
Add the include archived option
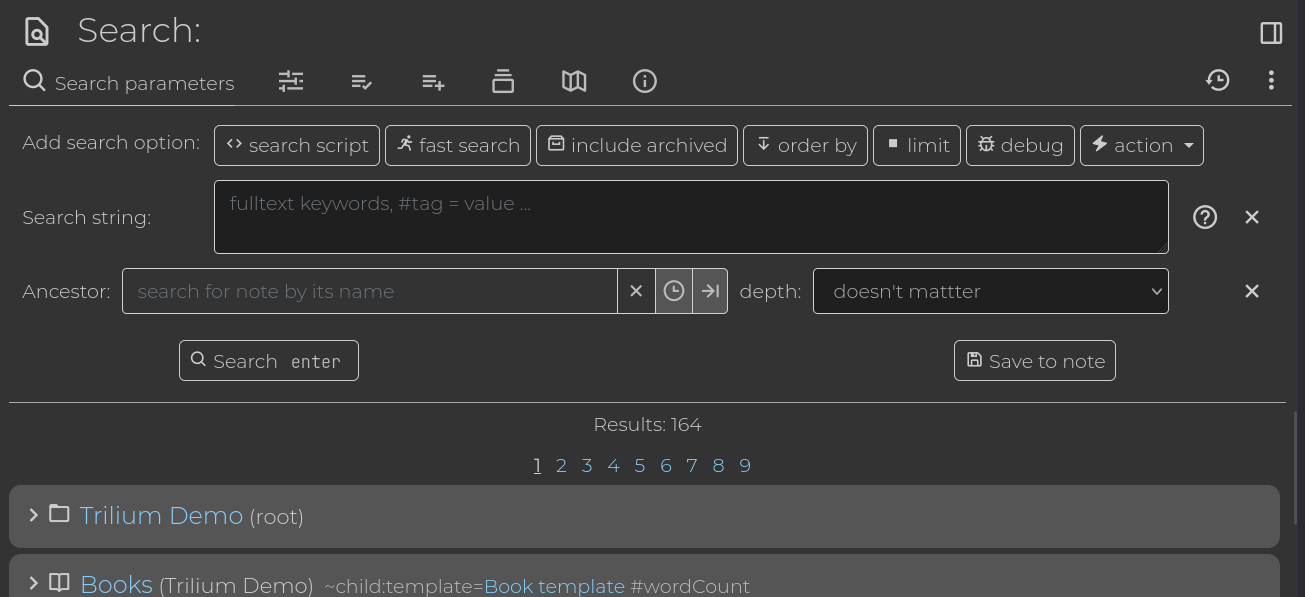point(637,145)
